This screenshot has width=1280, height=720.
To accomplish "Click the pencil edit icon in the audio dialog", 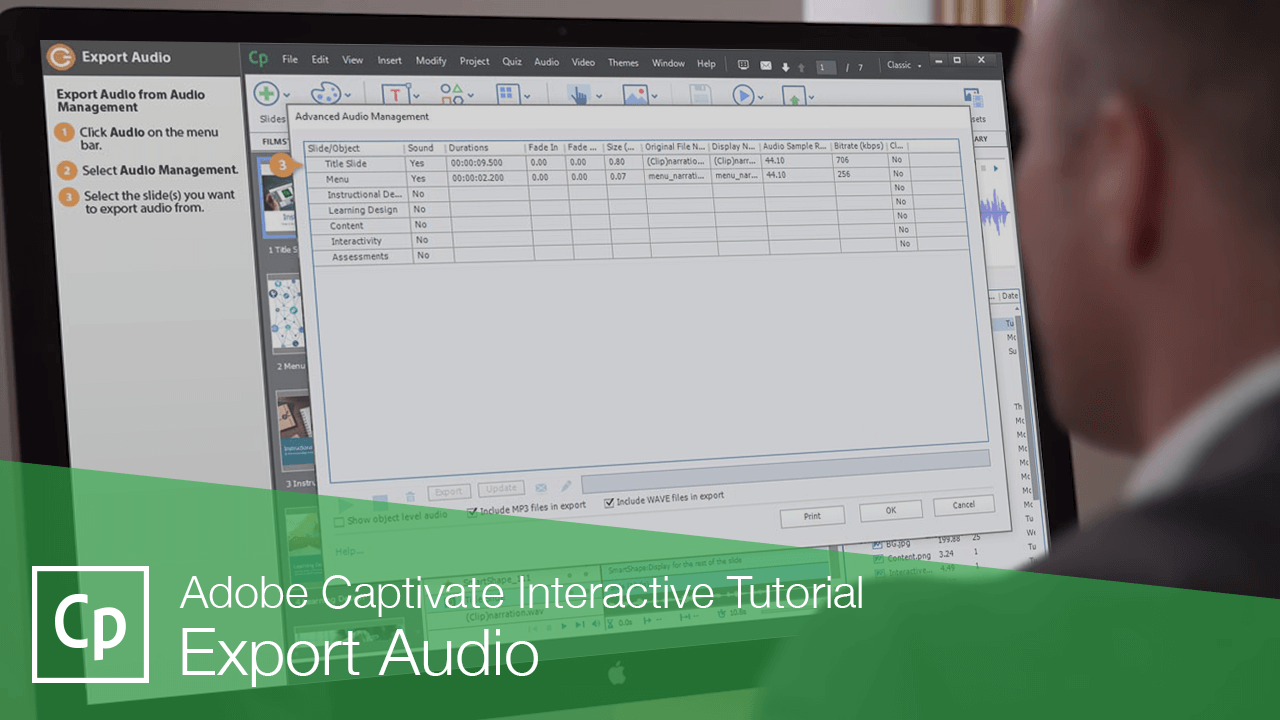I will (x=565, y=485).
